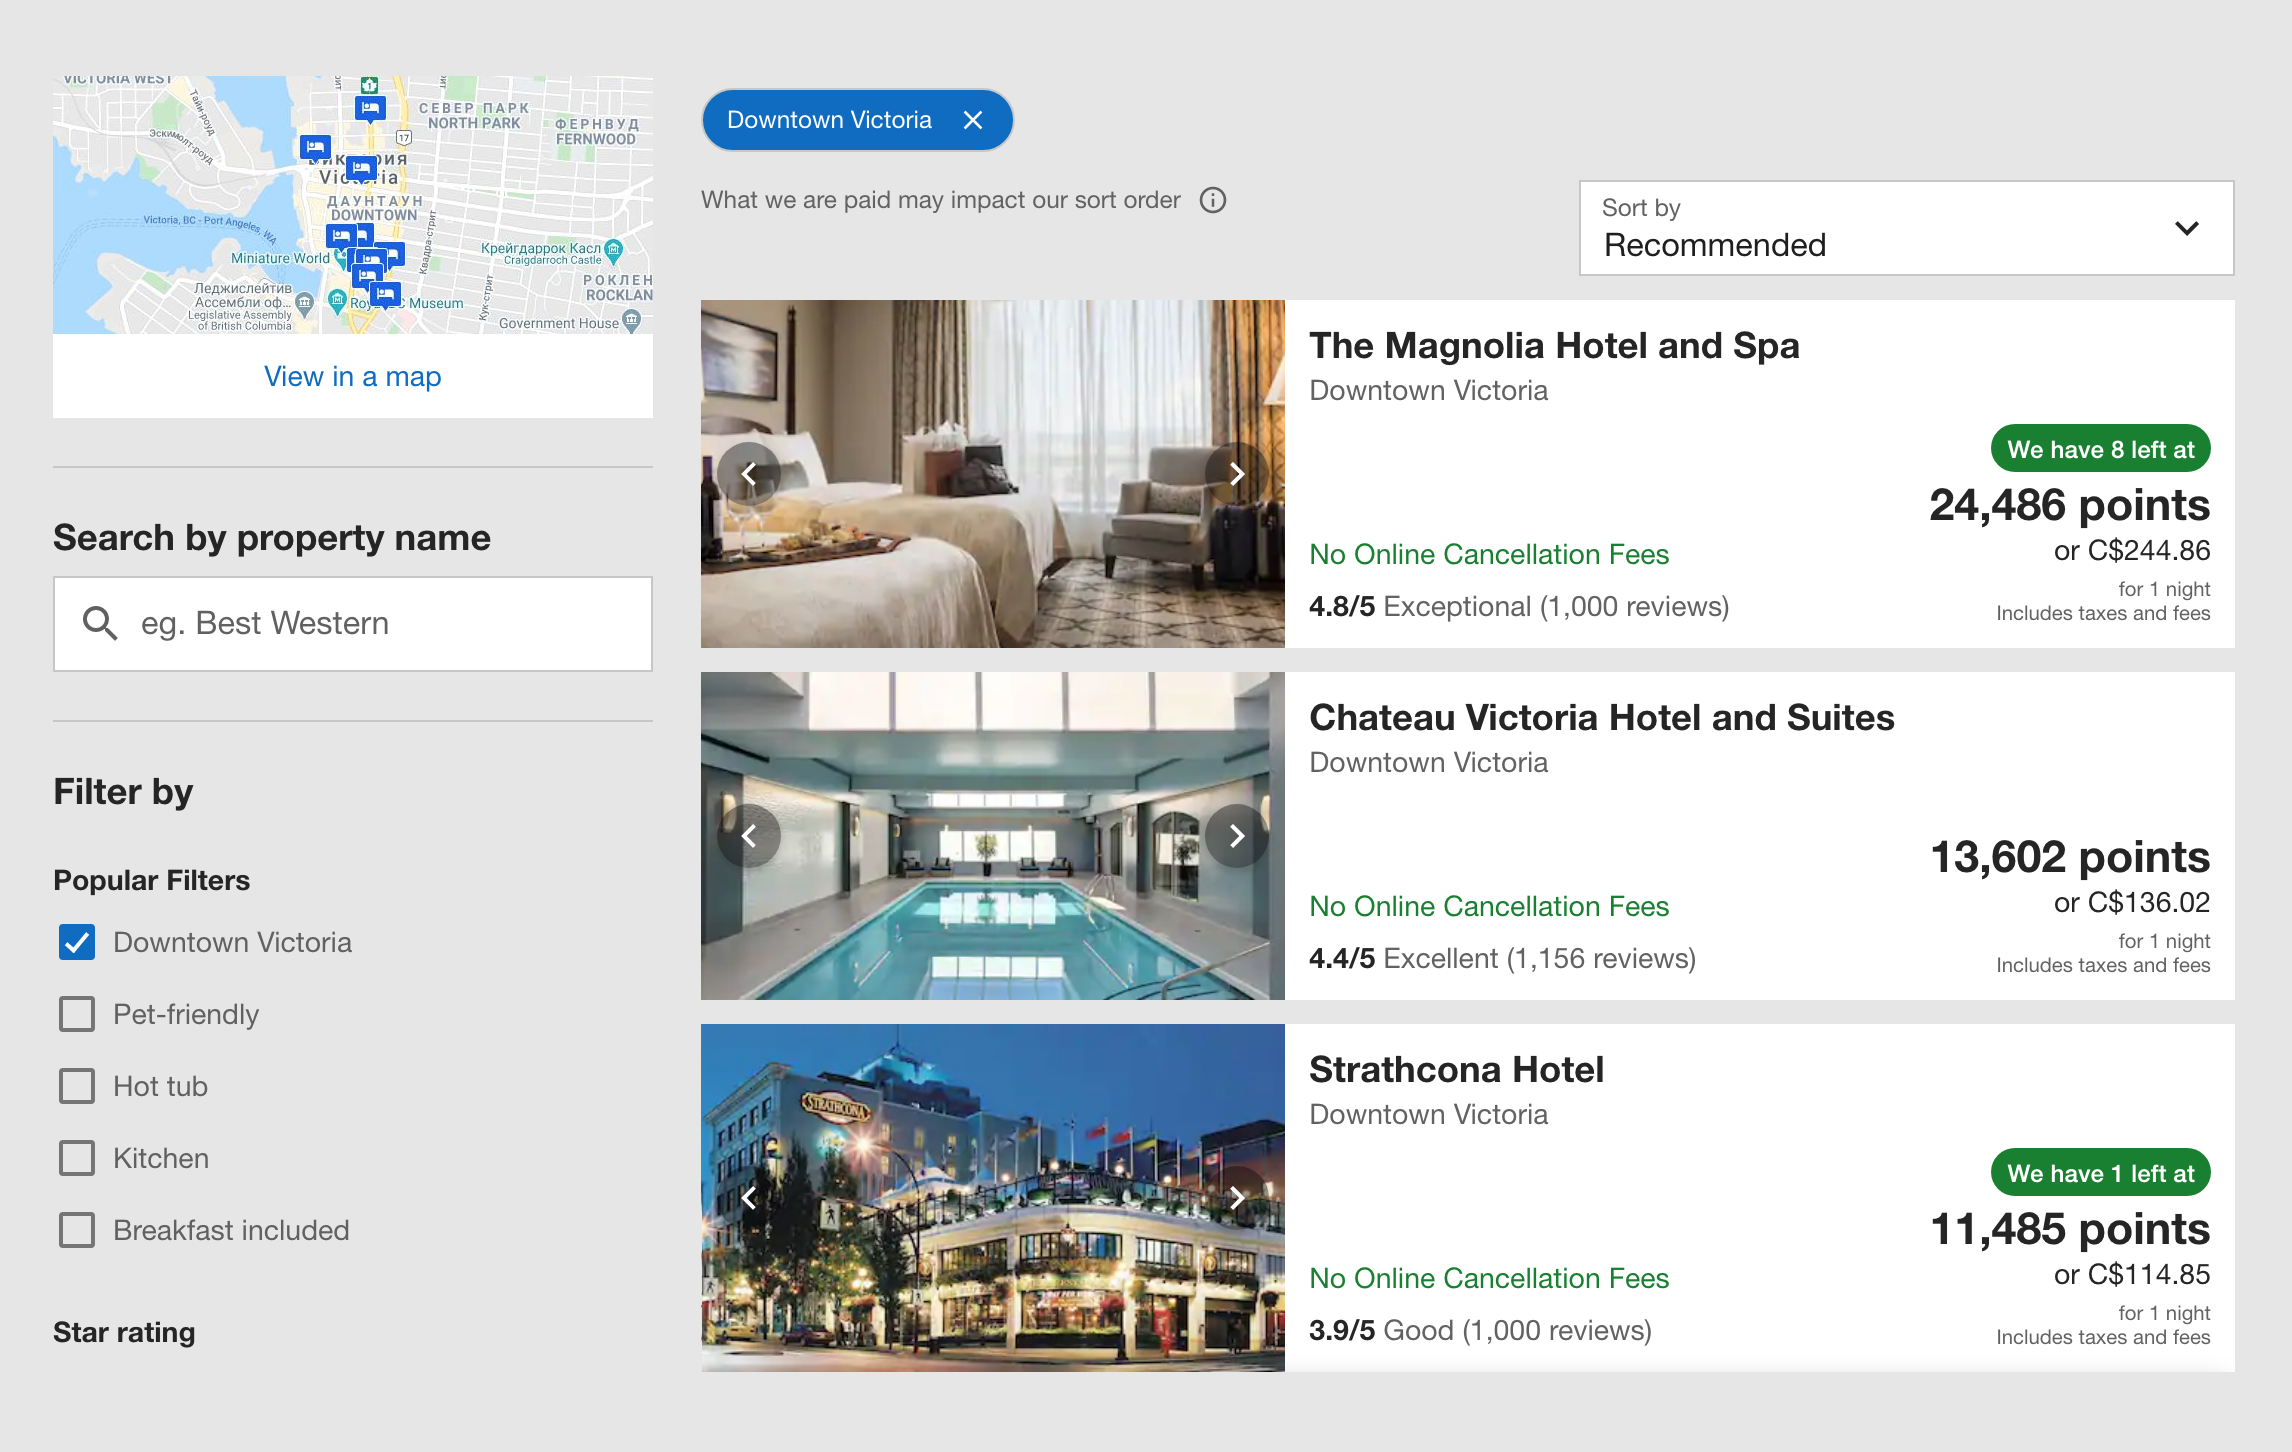Click the sort order info icon

click(1212, 200)
